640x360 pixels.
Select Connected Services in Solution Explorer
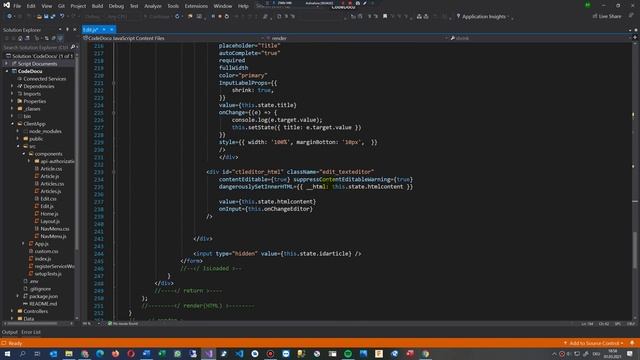(x=44, y=79)
